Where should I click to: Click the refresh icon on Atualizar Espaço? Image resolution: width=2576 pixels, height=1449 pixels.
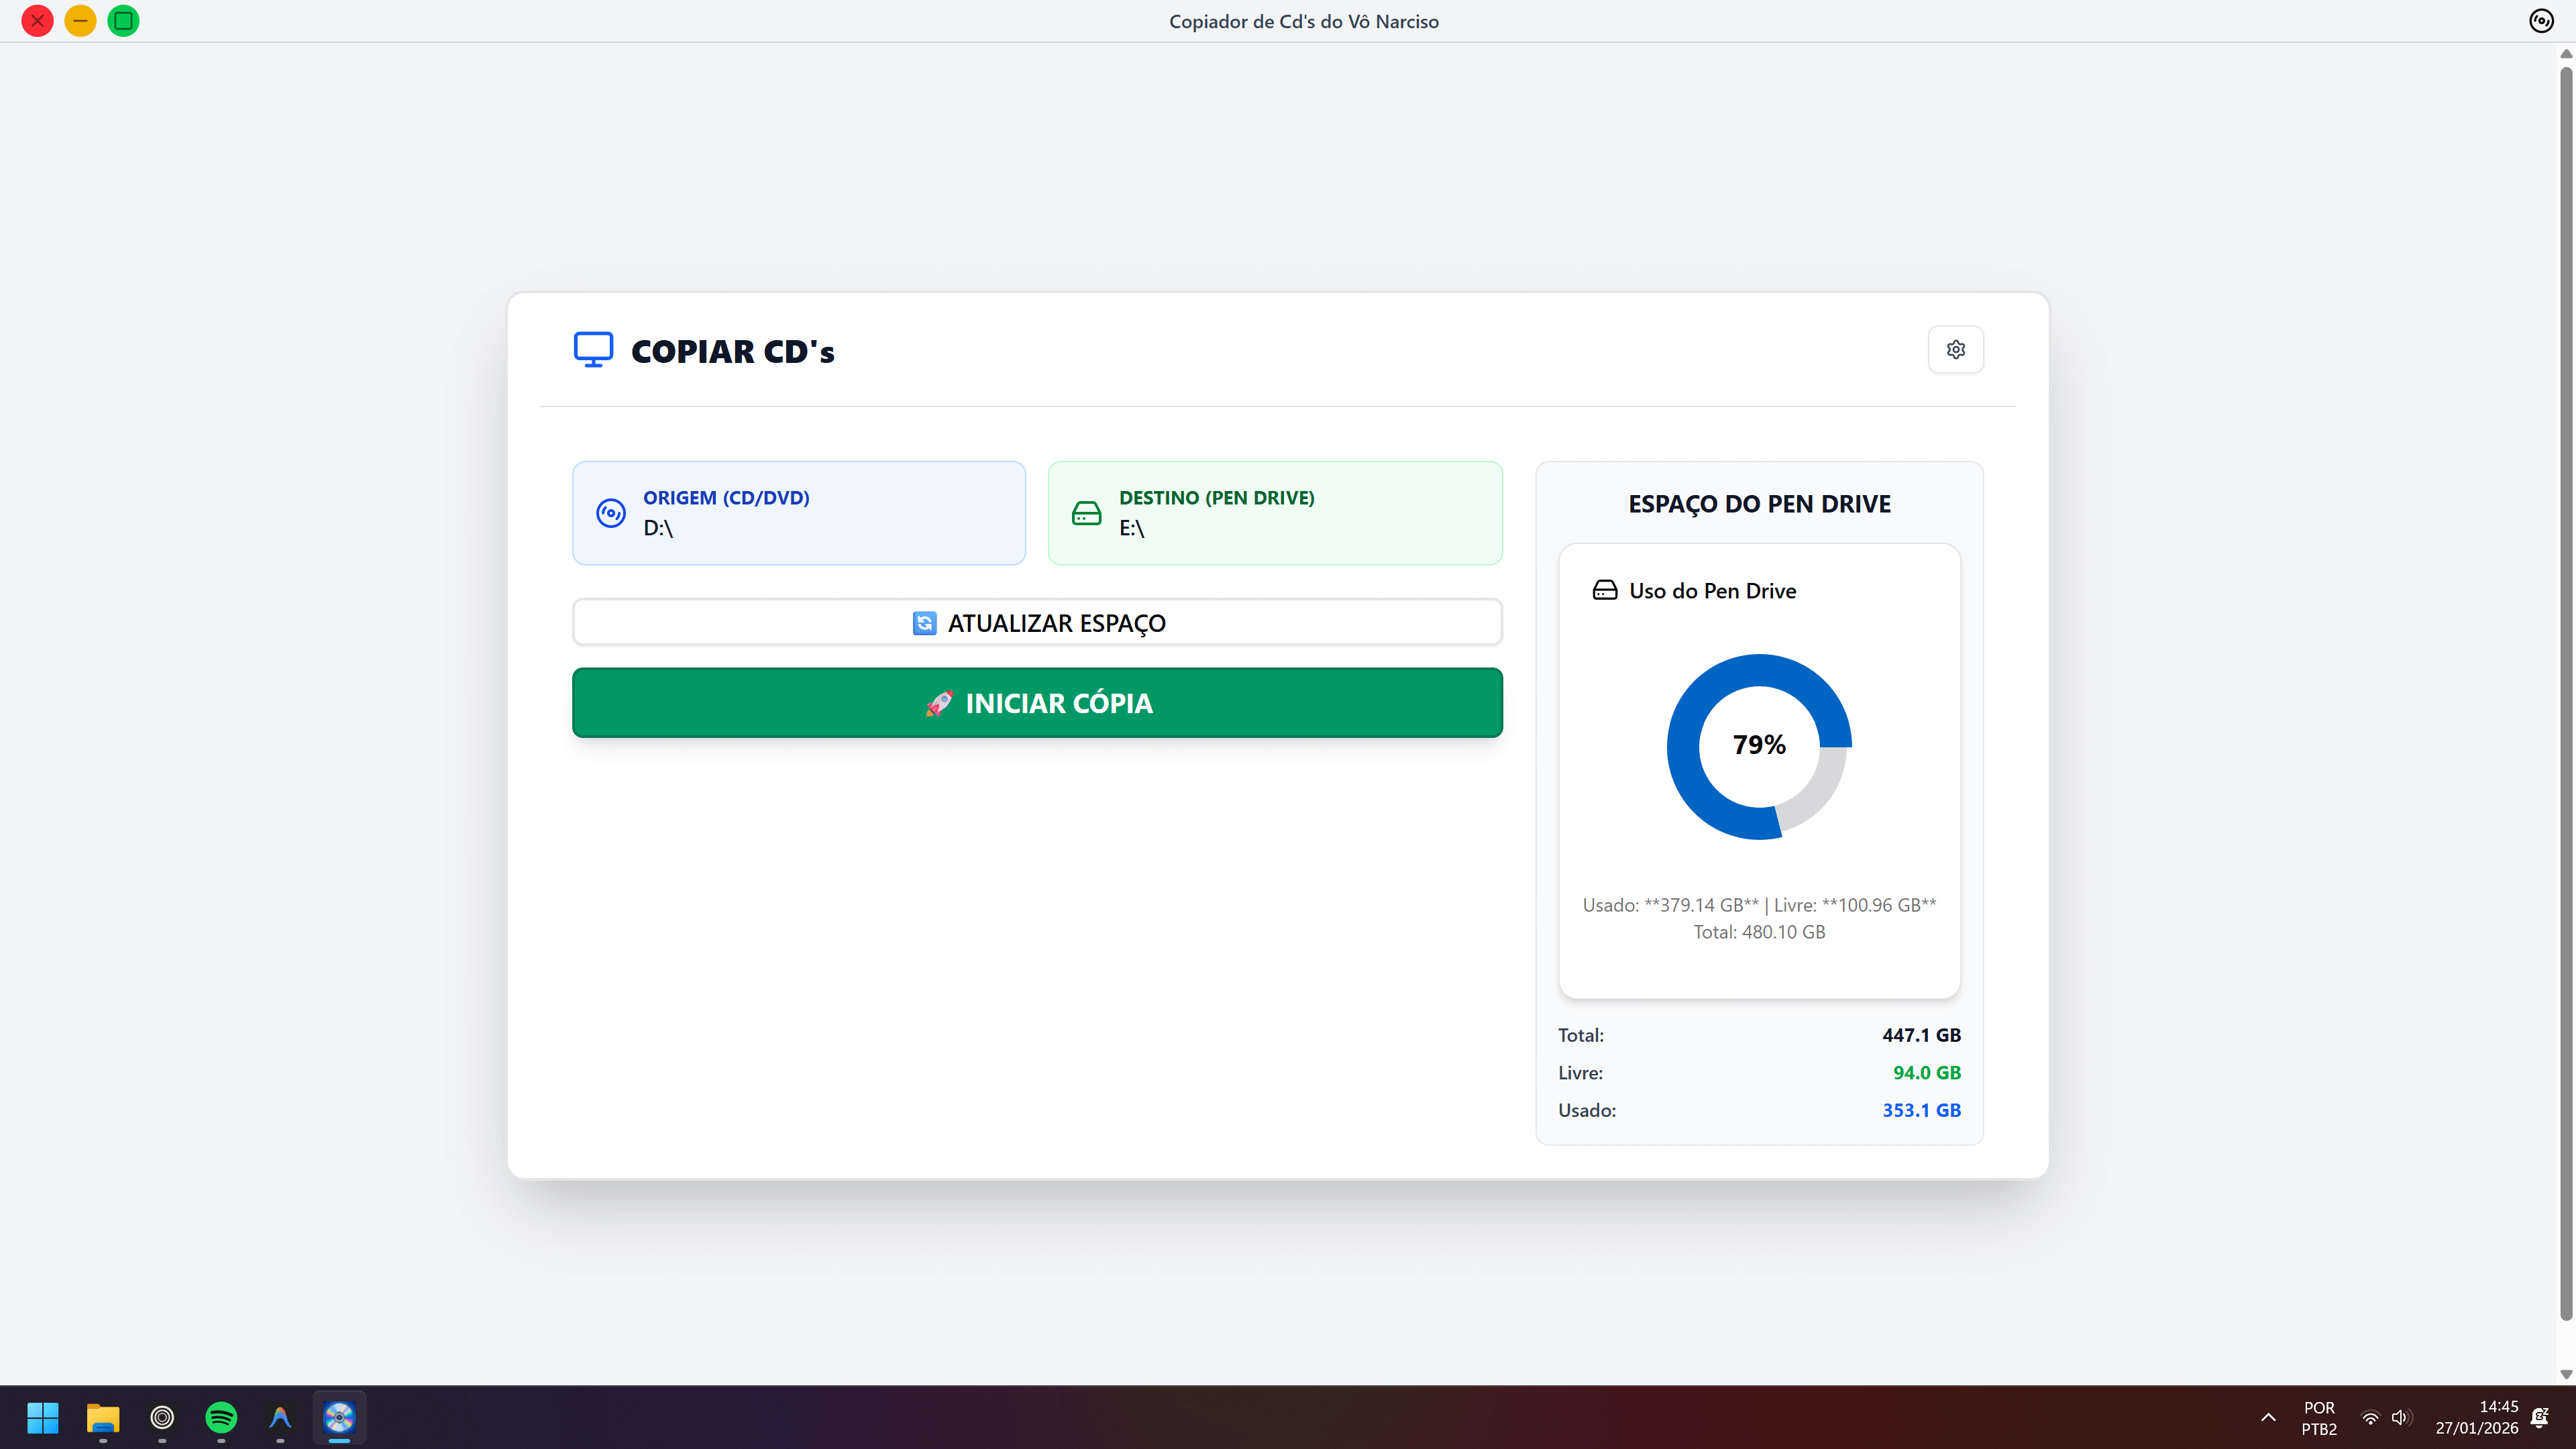(x=924, y=623)
